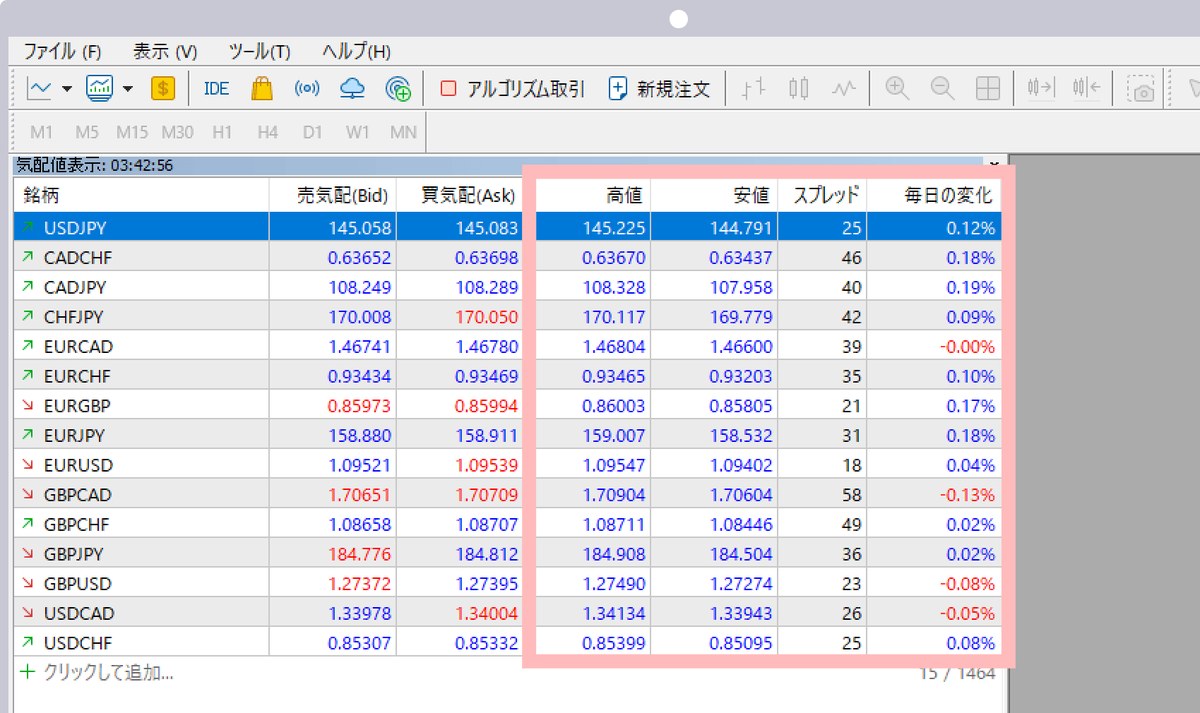Screen dimensions: 1200x713
Task: Select bar chart icon
Action: pyautogui.click(x=753, y=88)
